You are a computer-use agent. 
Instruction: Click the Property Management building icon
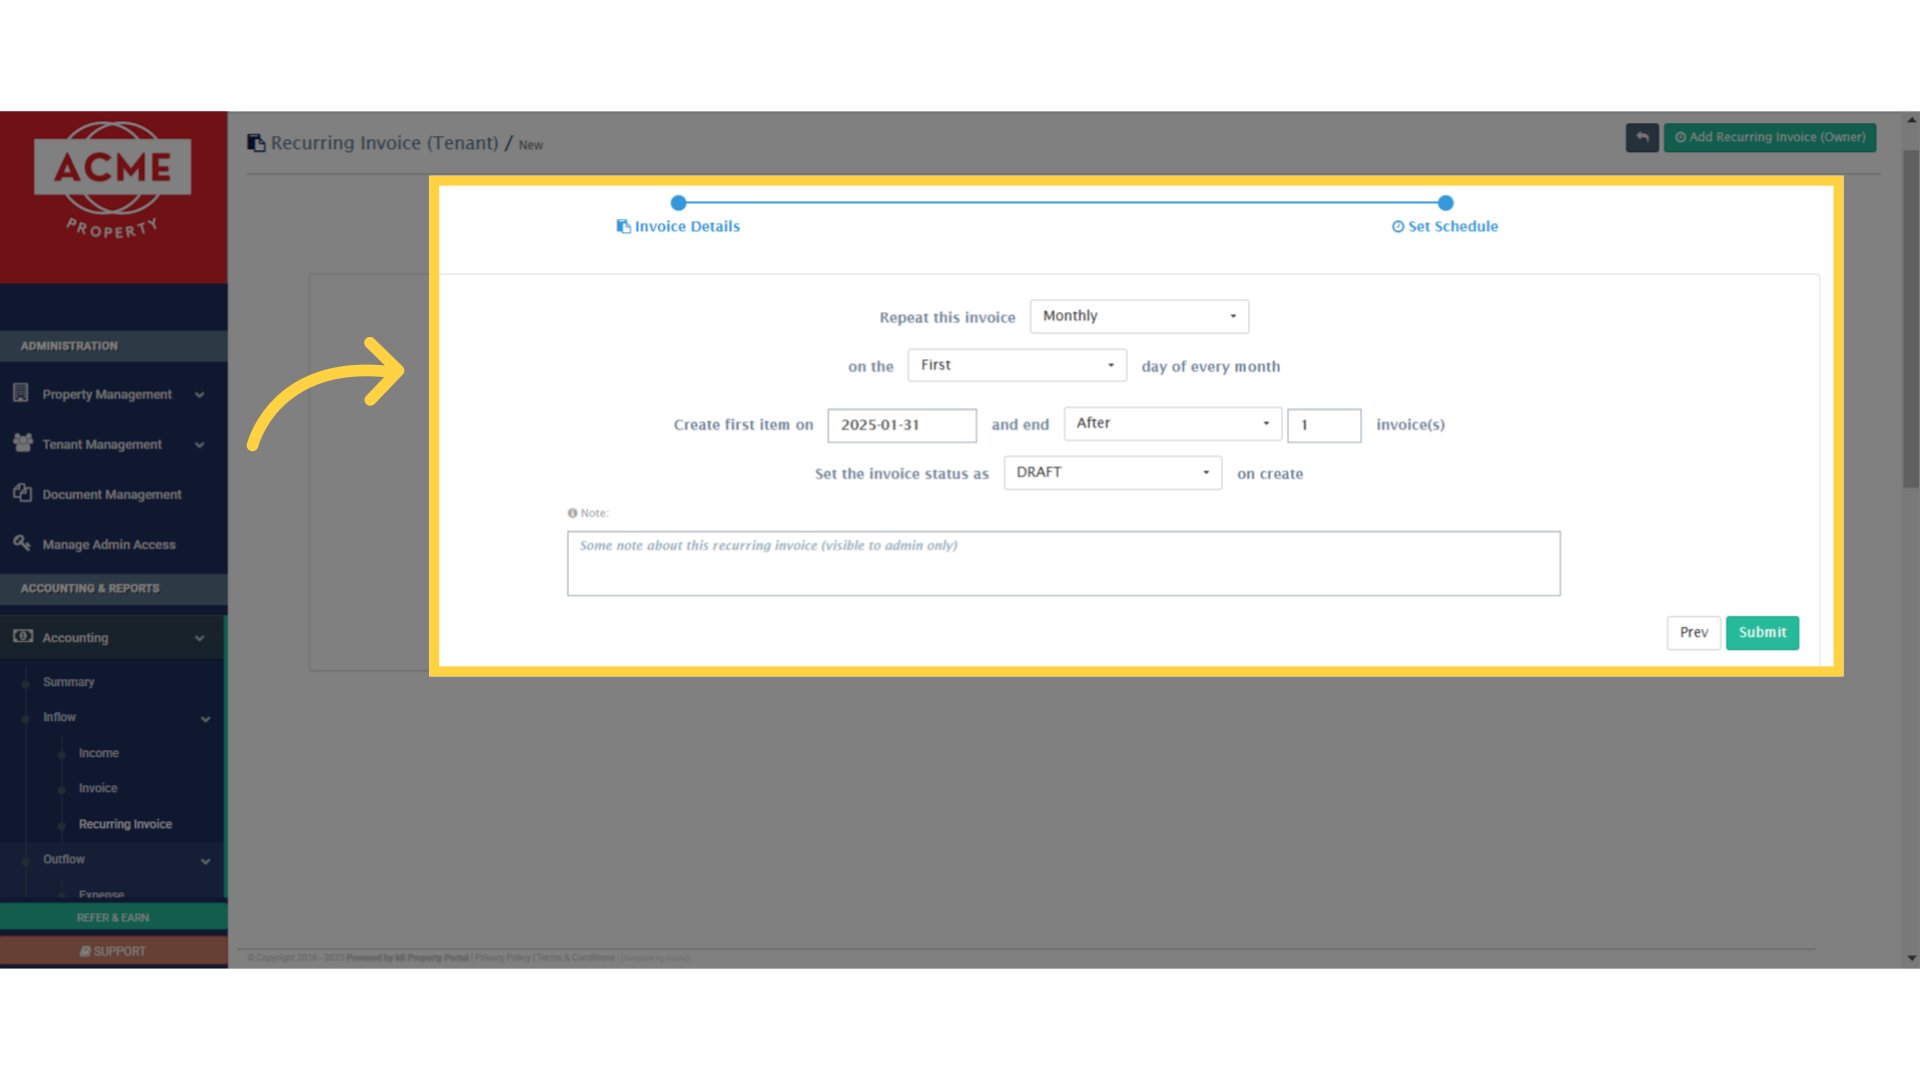[x=21, y=393]
